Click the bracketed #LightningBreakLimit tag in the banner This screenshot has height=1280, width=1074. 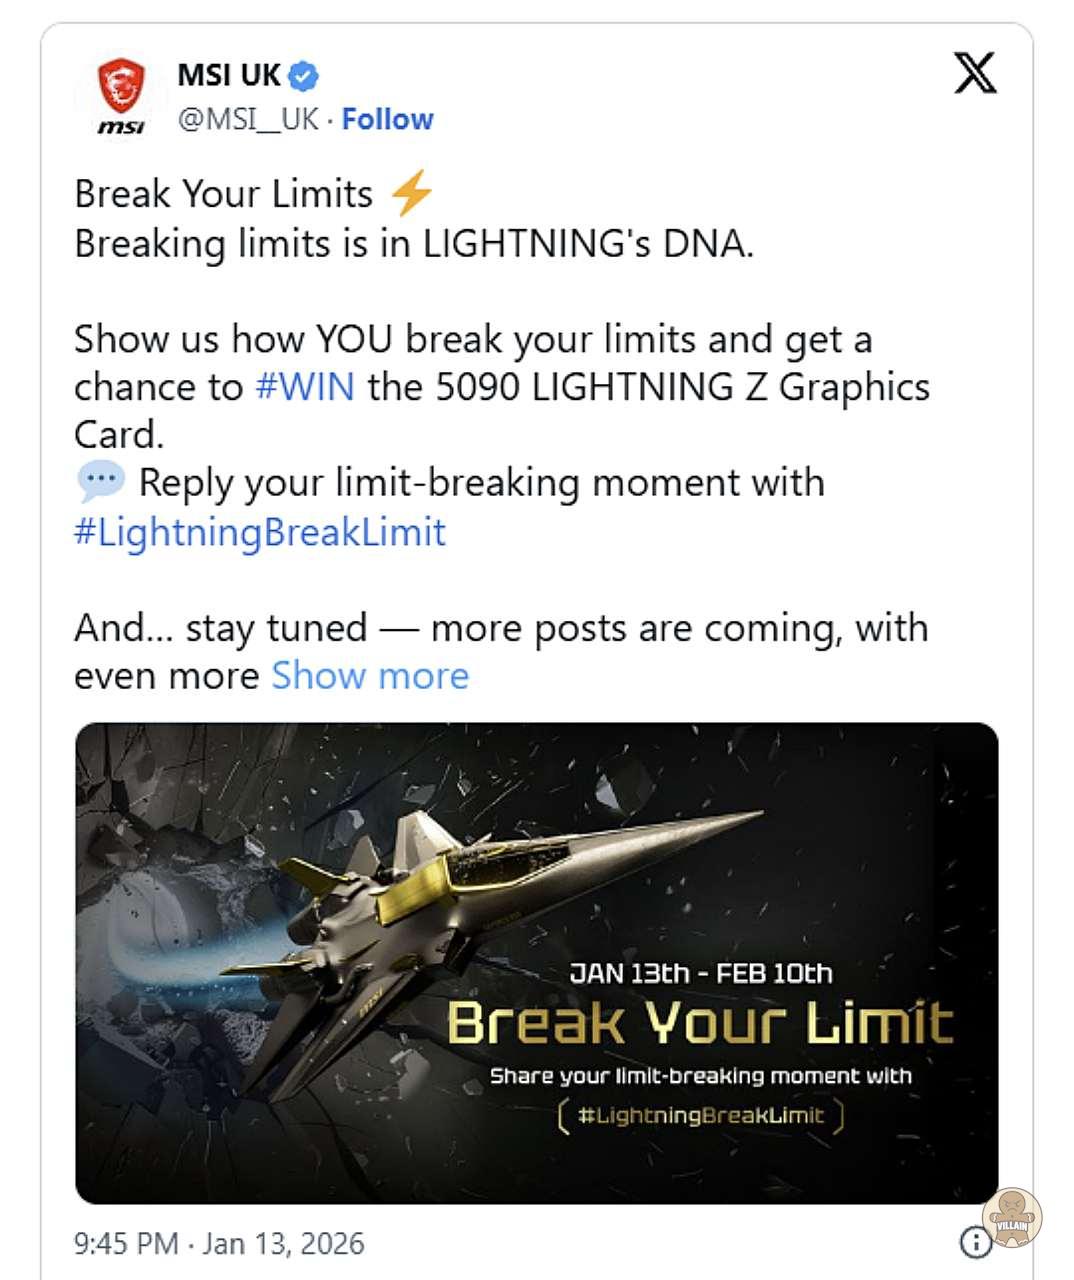(x=700, y=1115)
